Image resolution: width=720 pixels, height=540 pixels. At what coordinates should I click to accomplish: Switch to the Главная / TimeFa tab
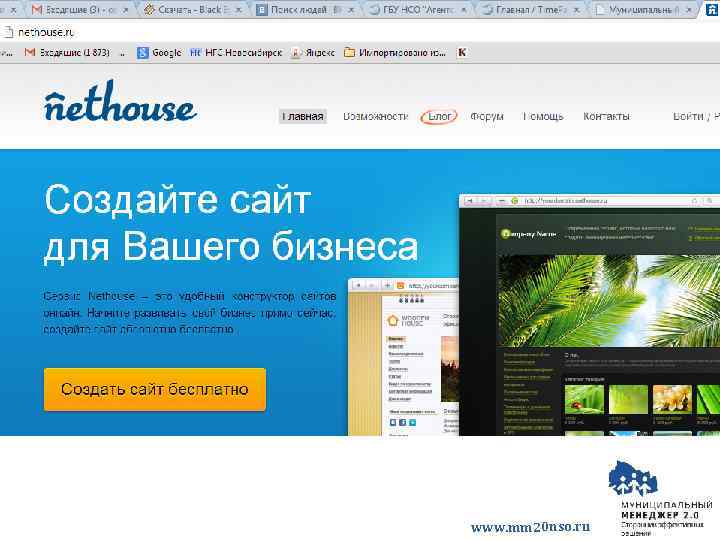[530, 9]
